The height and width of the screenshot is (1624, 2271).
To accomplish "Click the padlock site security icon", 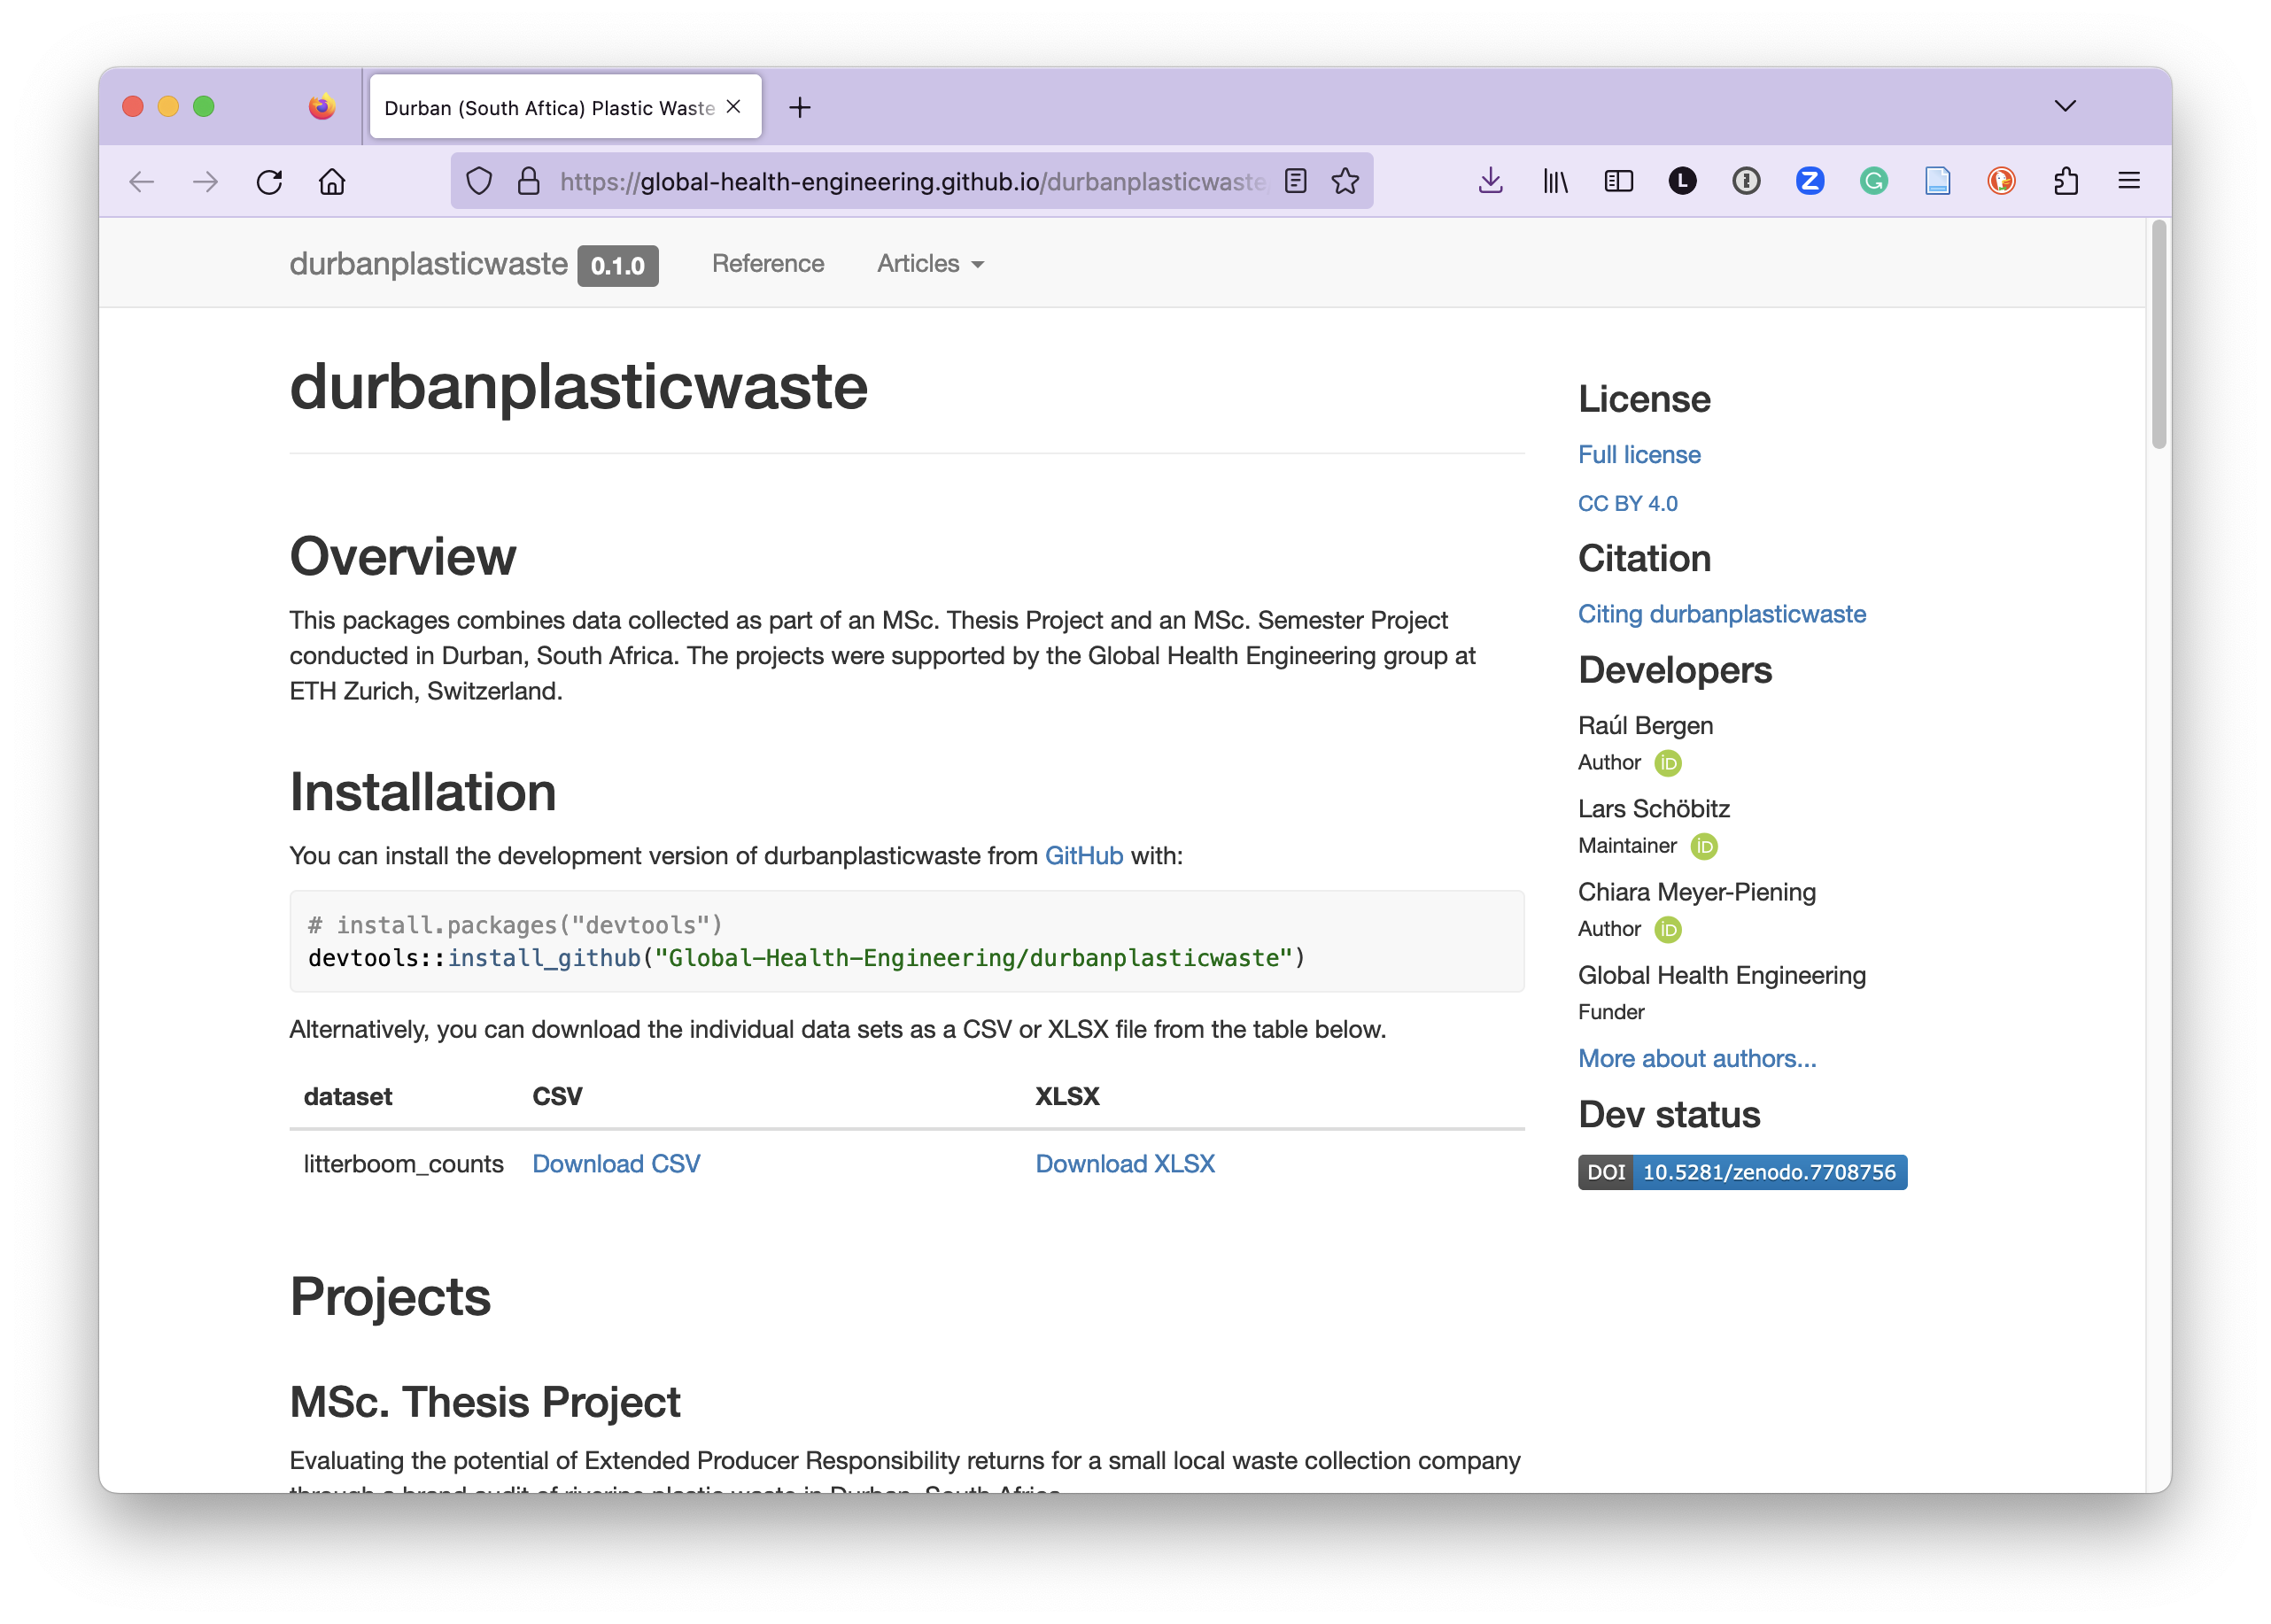I will coord(528,181).
